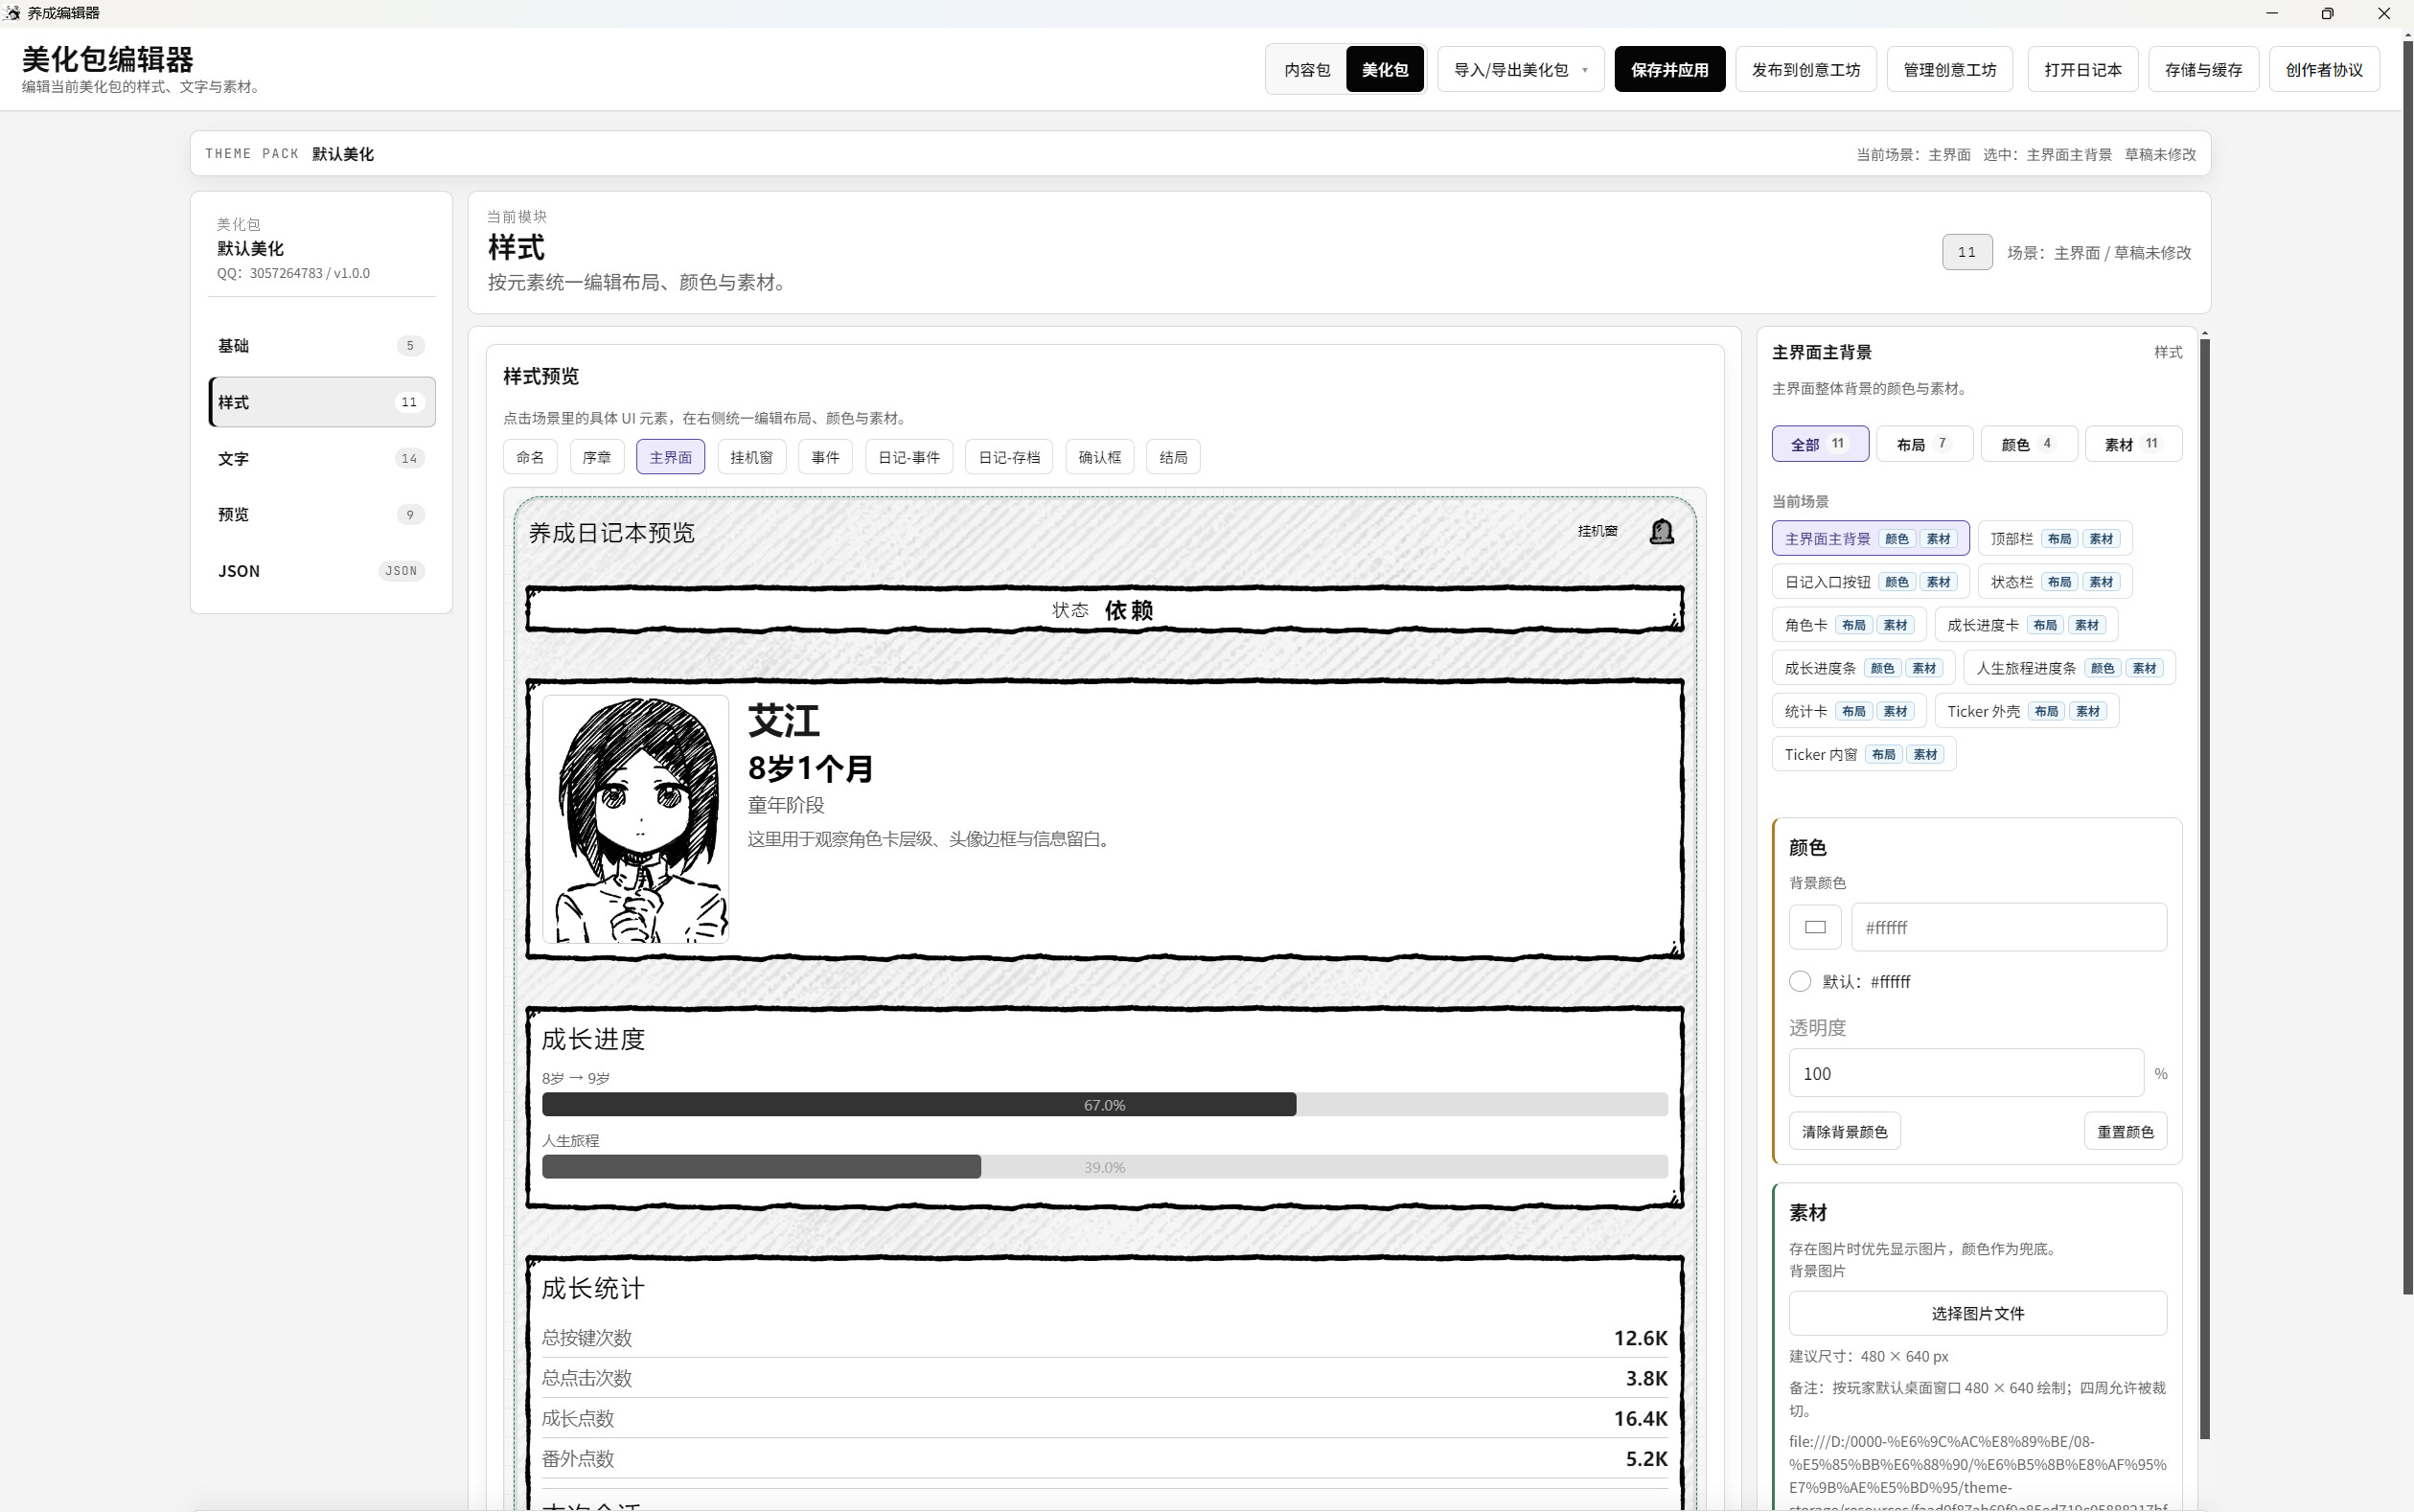This screenshot has height=1512, width=2414.
Task: Switch preview scene to 确认框
Action: click(x=1099, y=457)
